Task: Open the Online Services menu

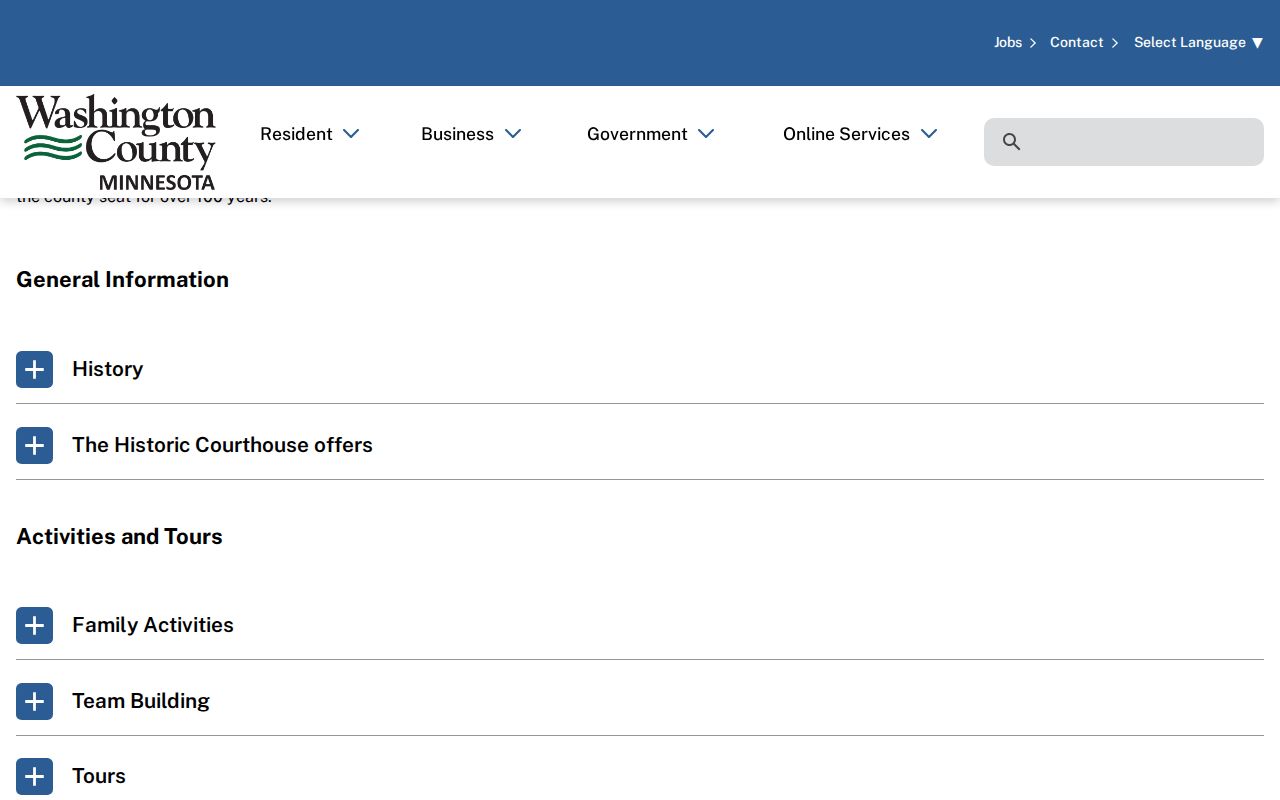Action: (x=860, y=134)
